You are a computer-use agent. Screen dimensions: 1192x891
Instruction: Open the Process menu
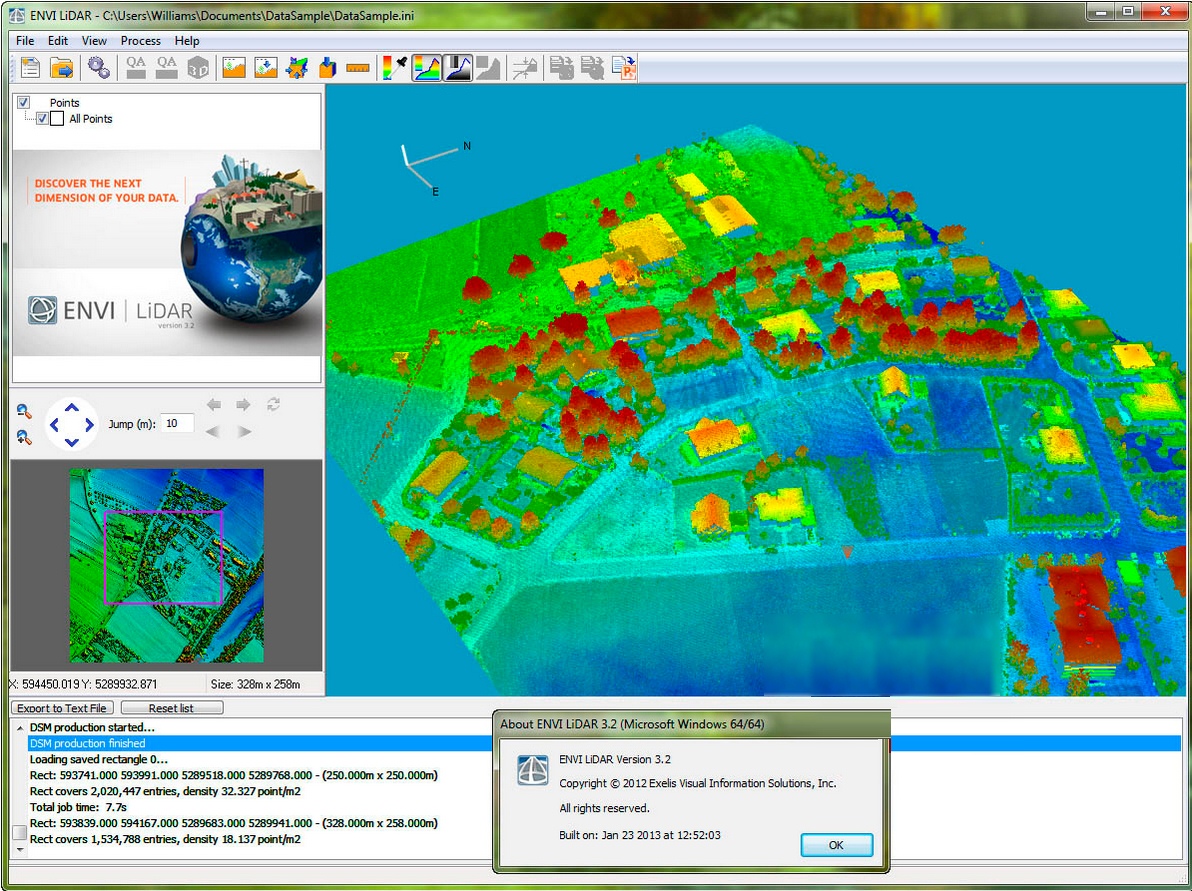pos(141,41)
